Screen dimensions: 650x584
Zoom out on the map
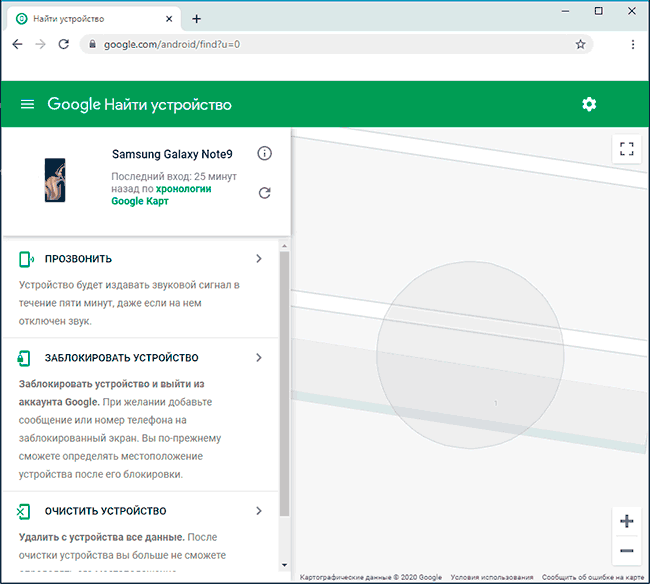626,550
